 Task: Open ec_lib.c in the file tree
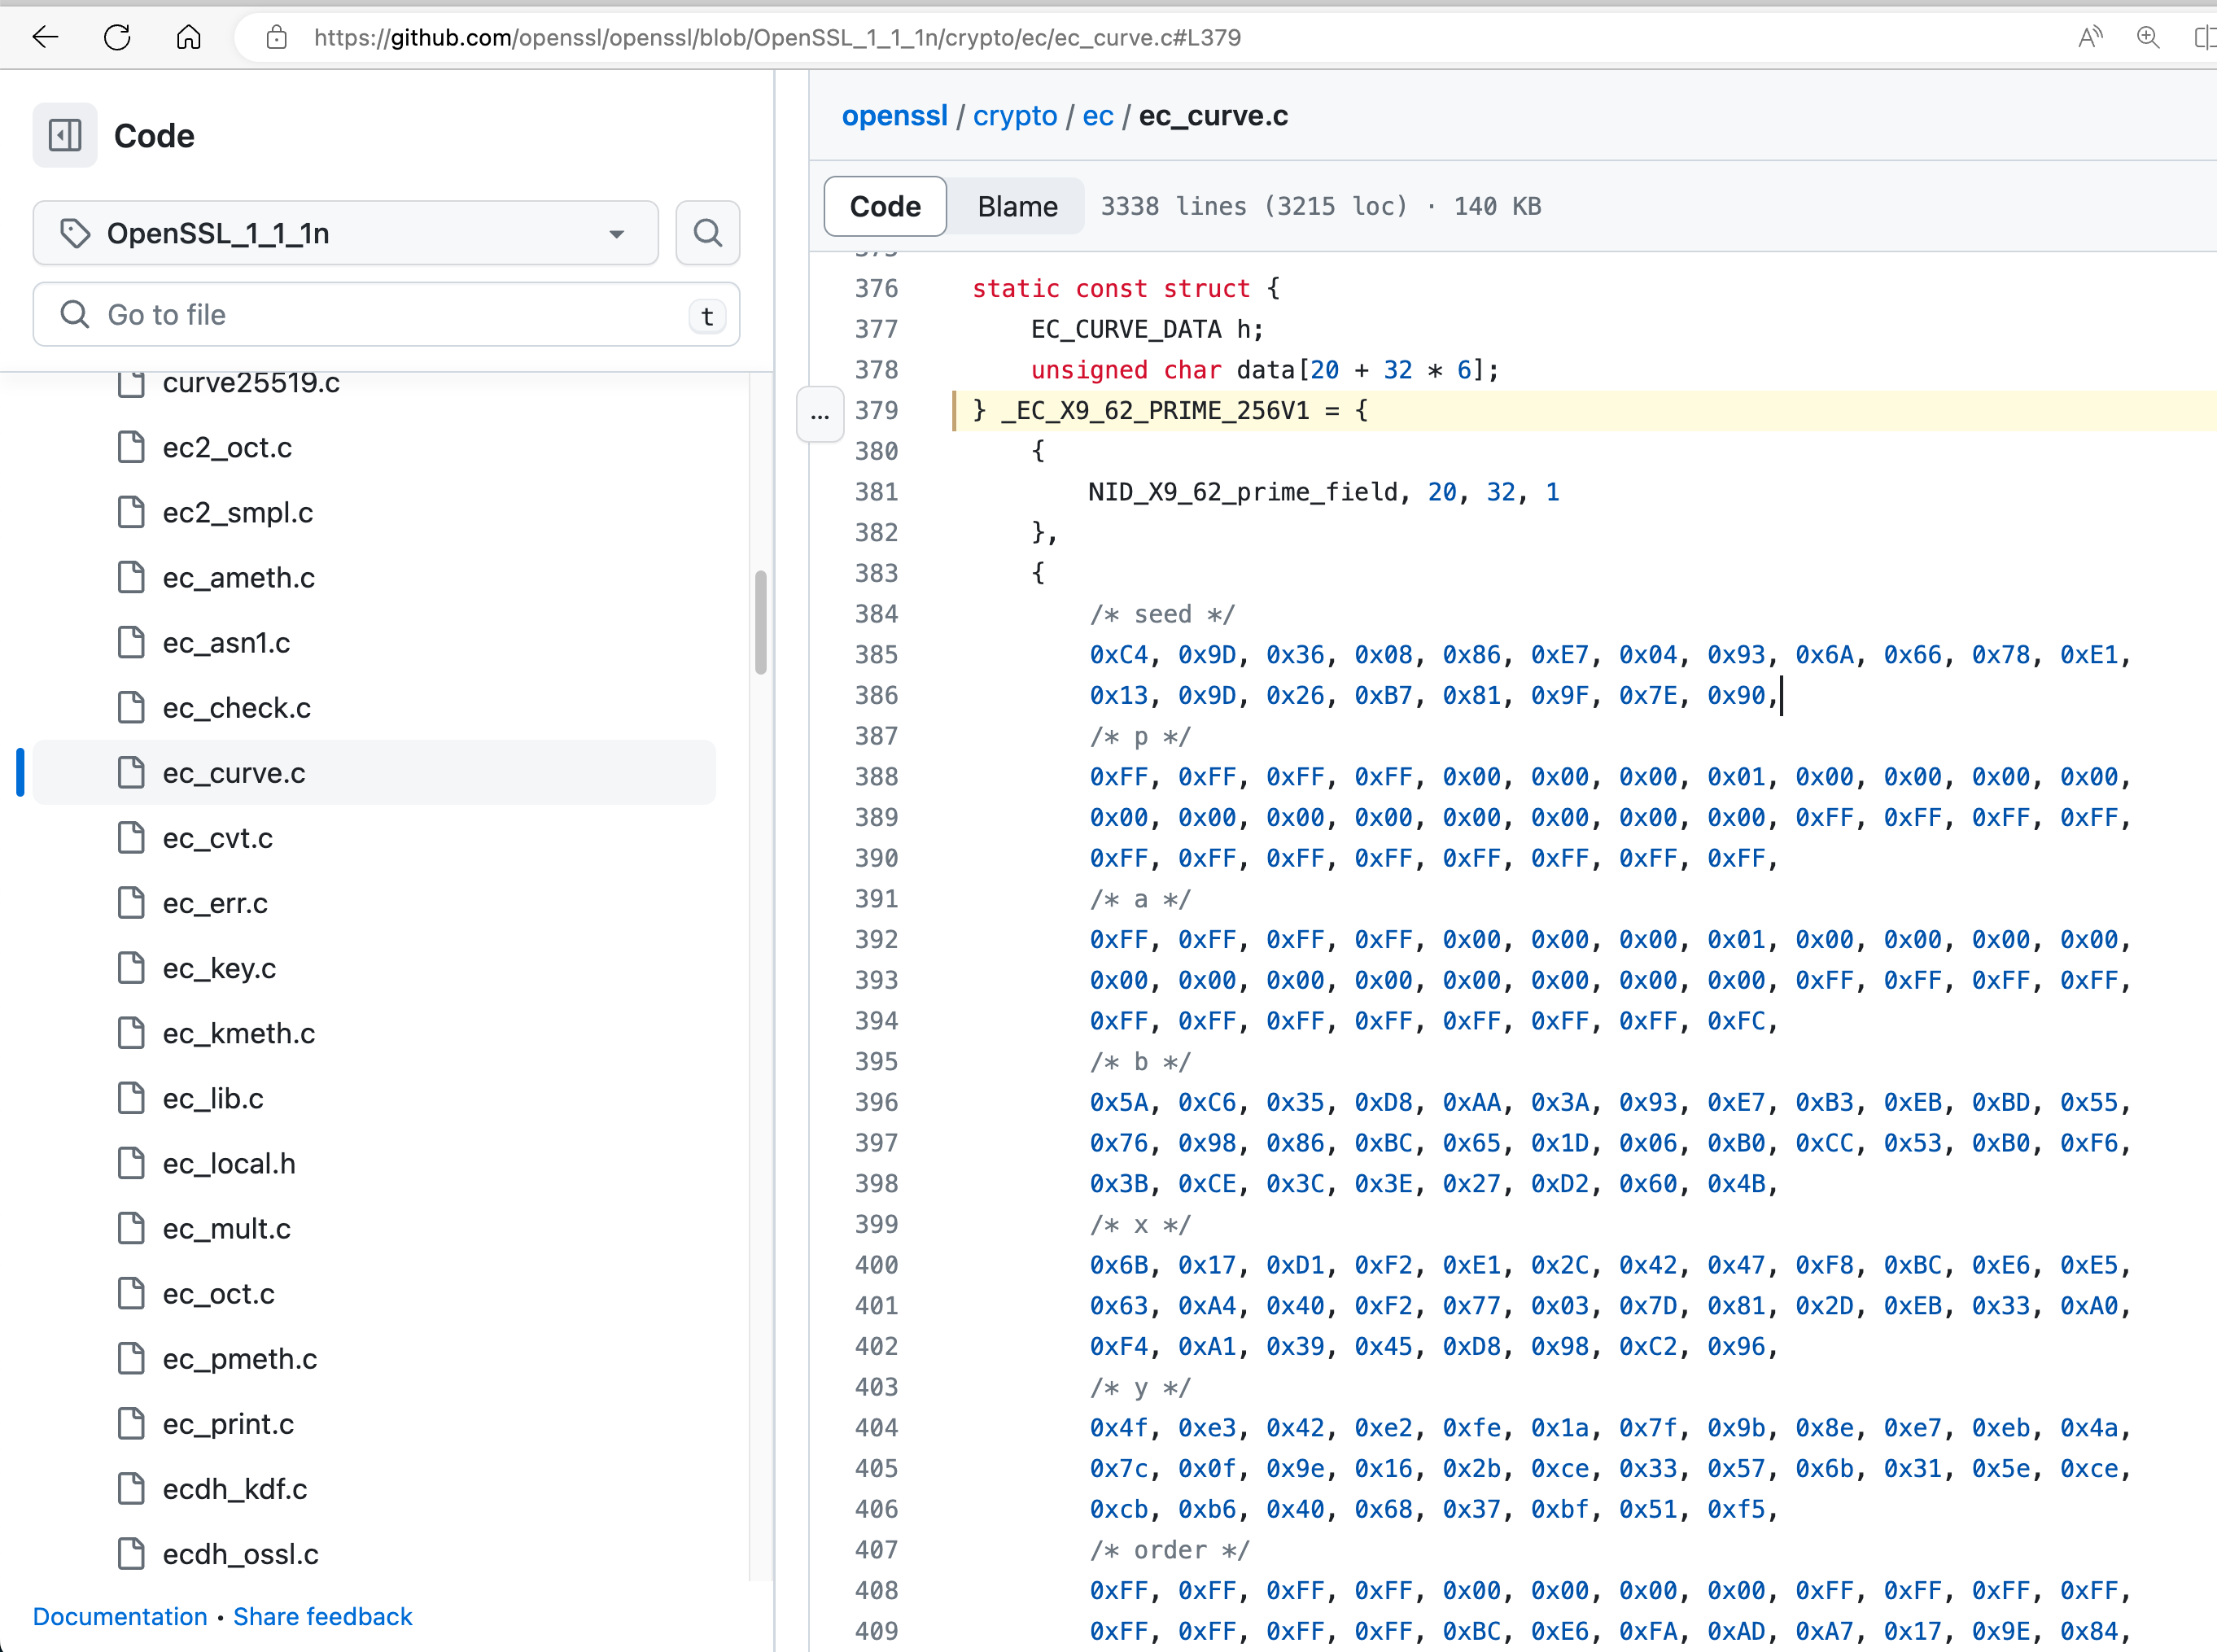(x=214, y=1098)
